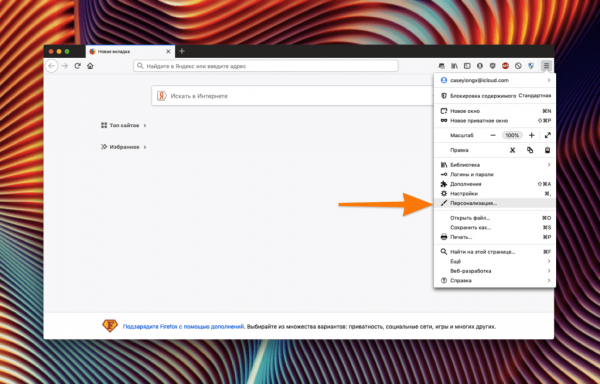Select the Новая вкладка tab
Viewport: 600px width, 384px height.
(130, 51)
